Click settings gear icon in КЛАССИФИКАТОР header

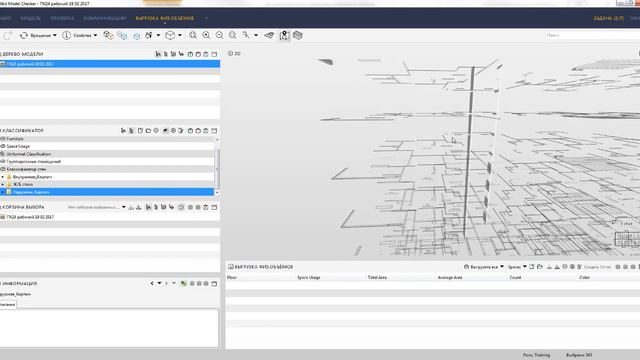click(173, 131)
